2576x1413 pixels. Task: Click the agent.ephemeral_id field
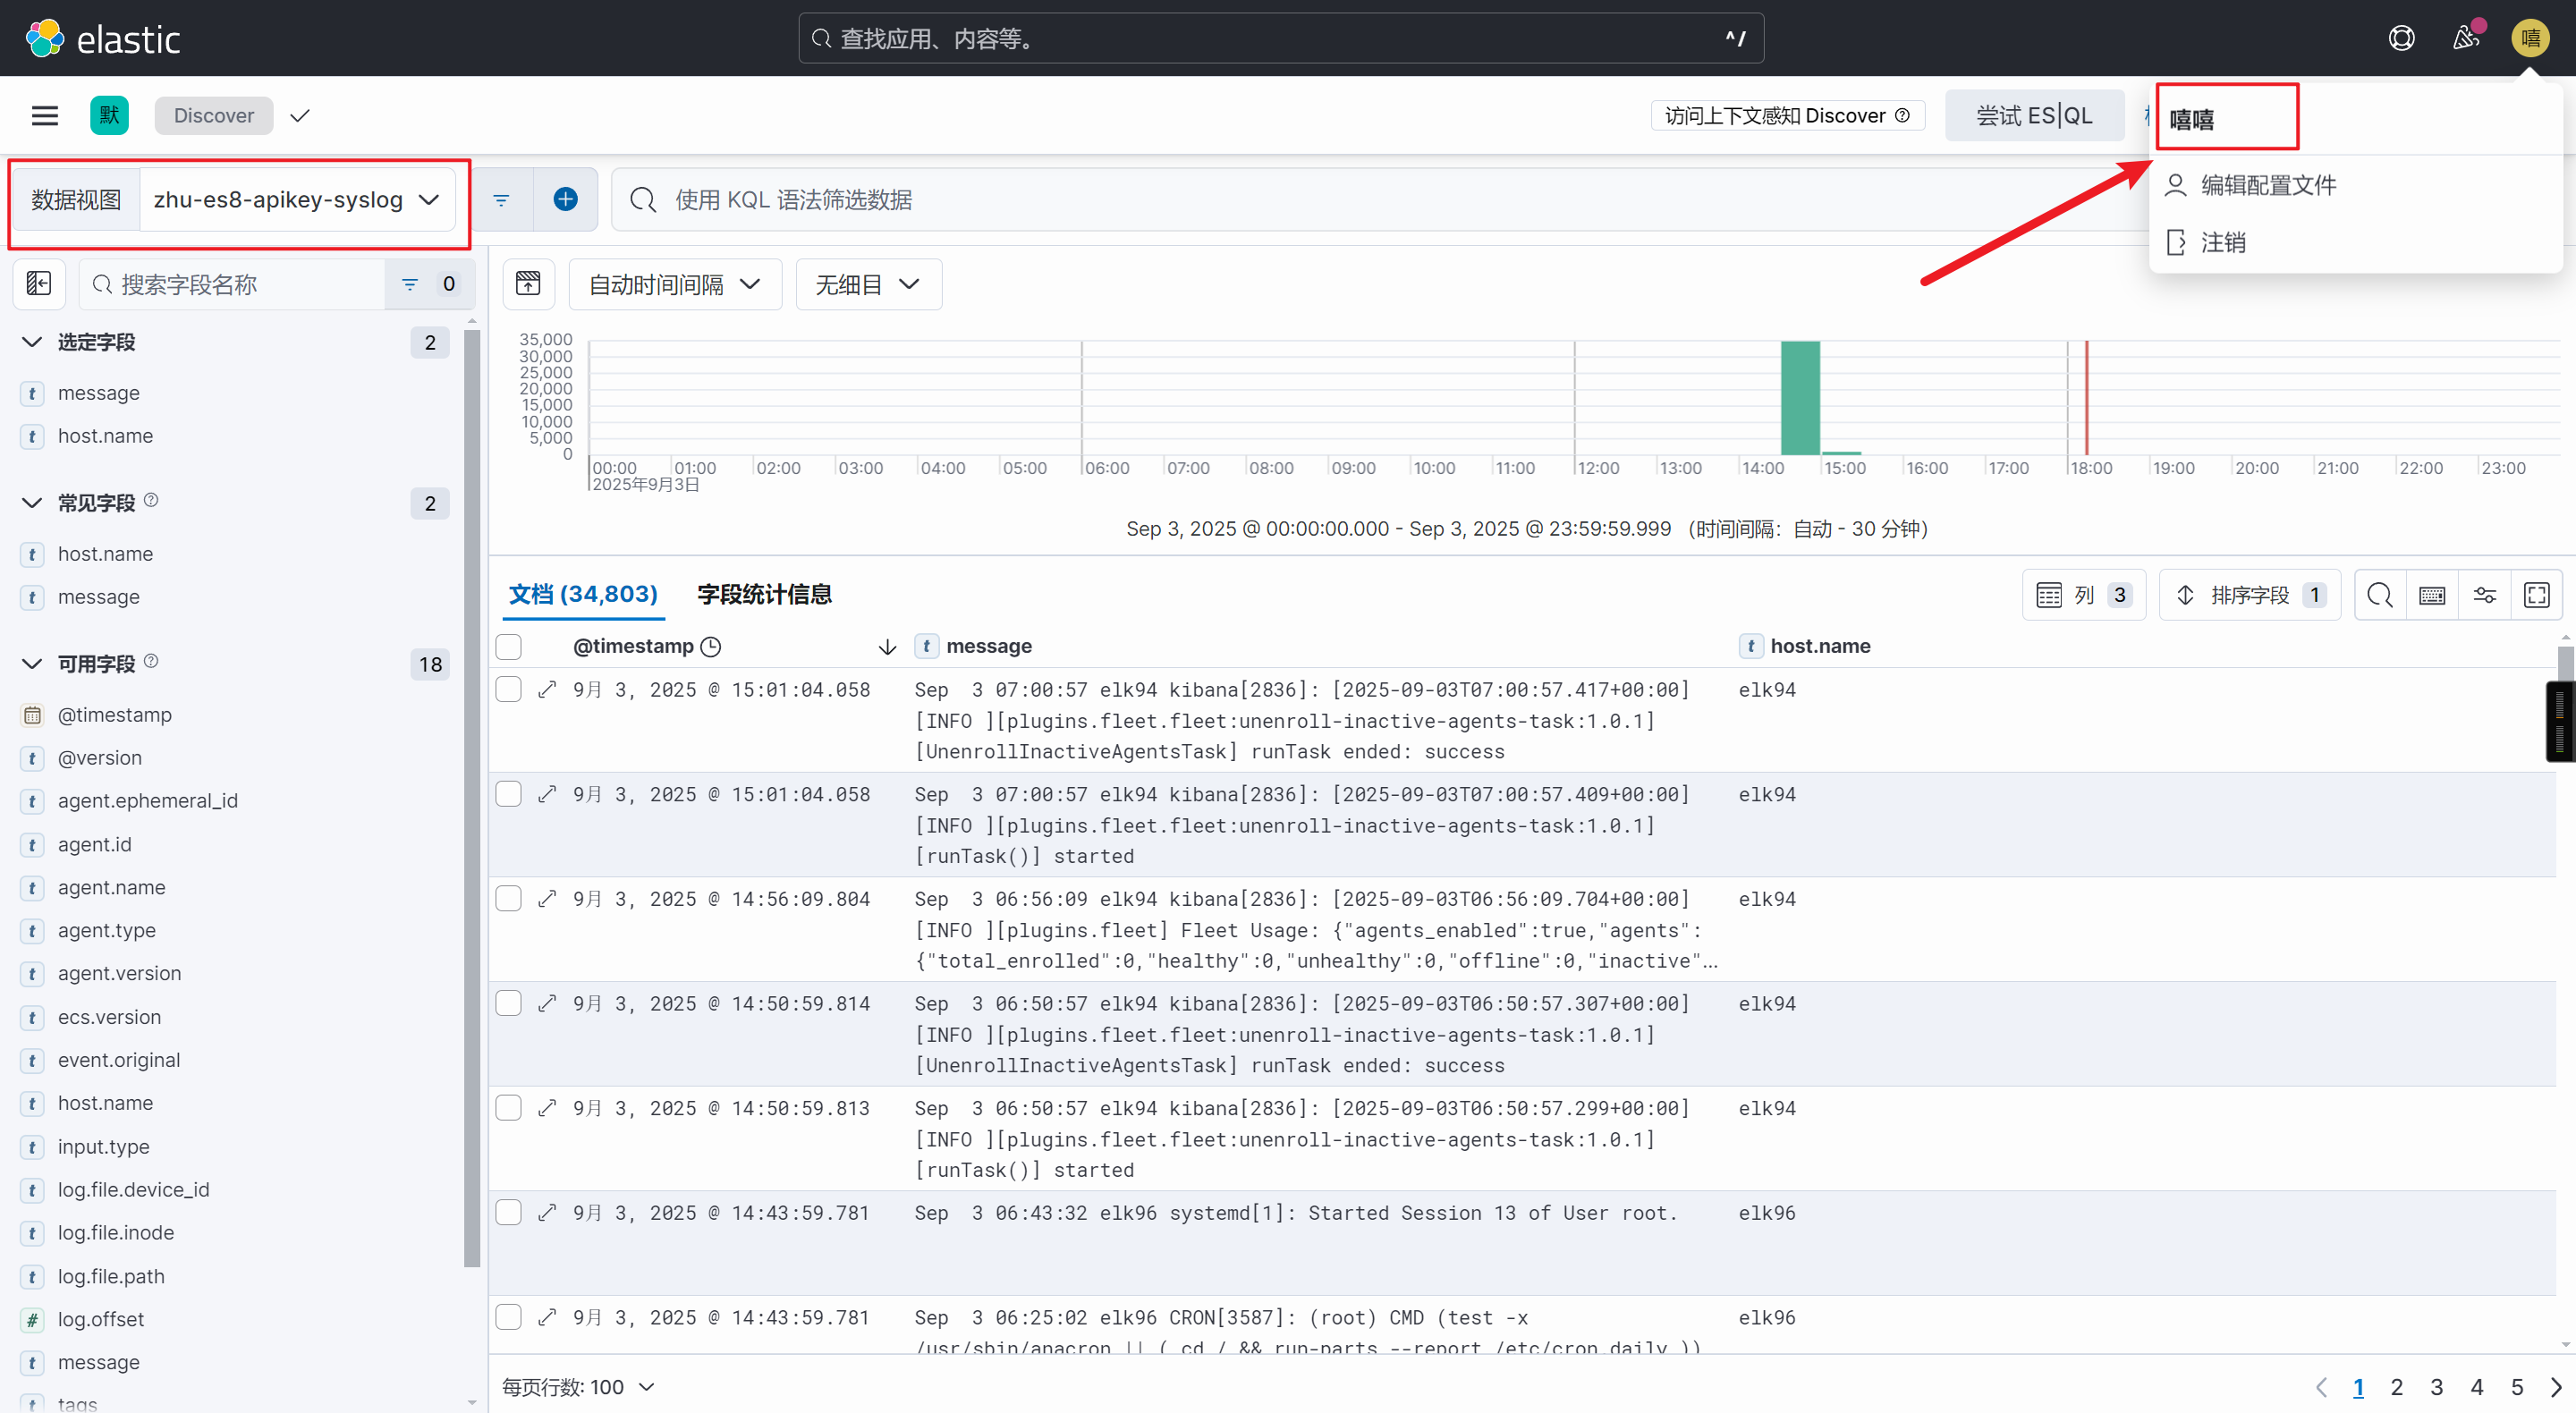148,801
